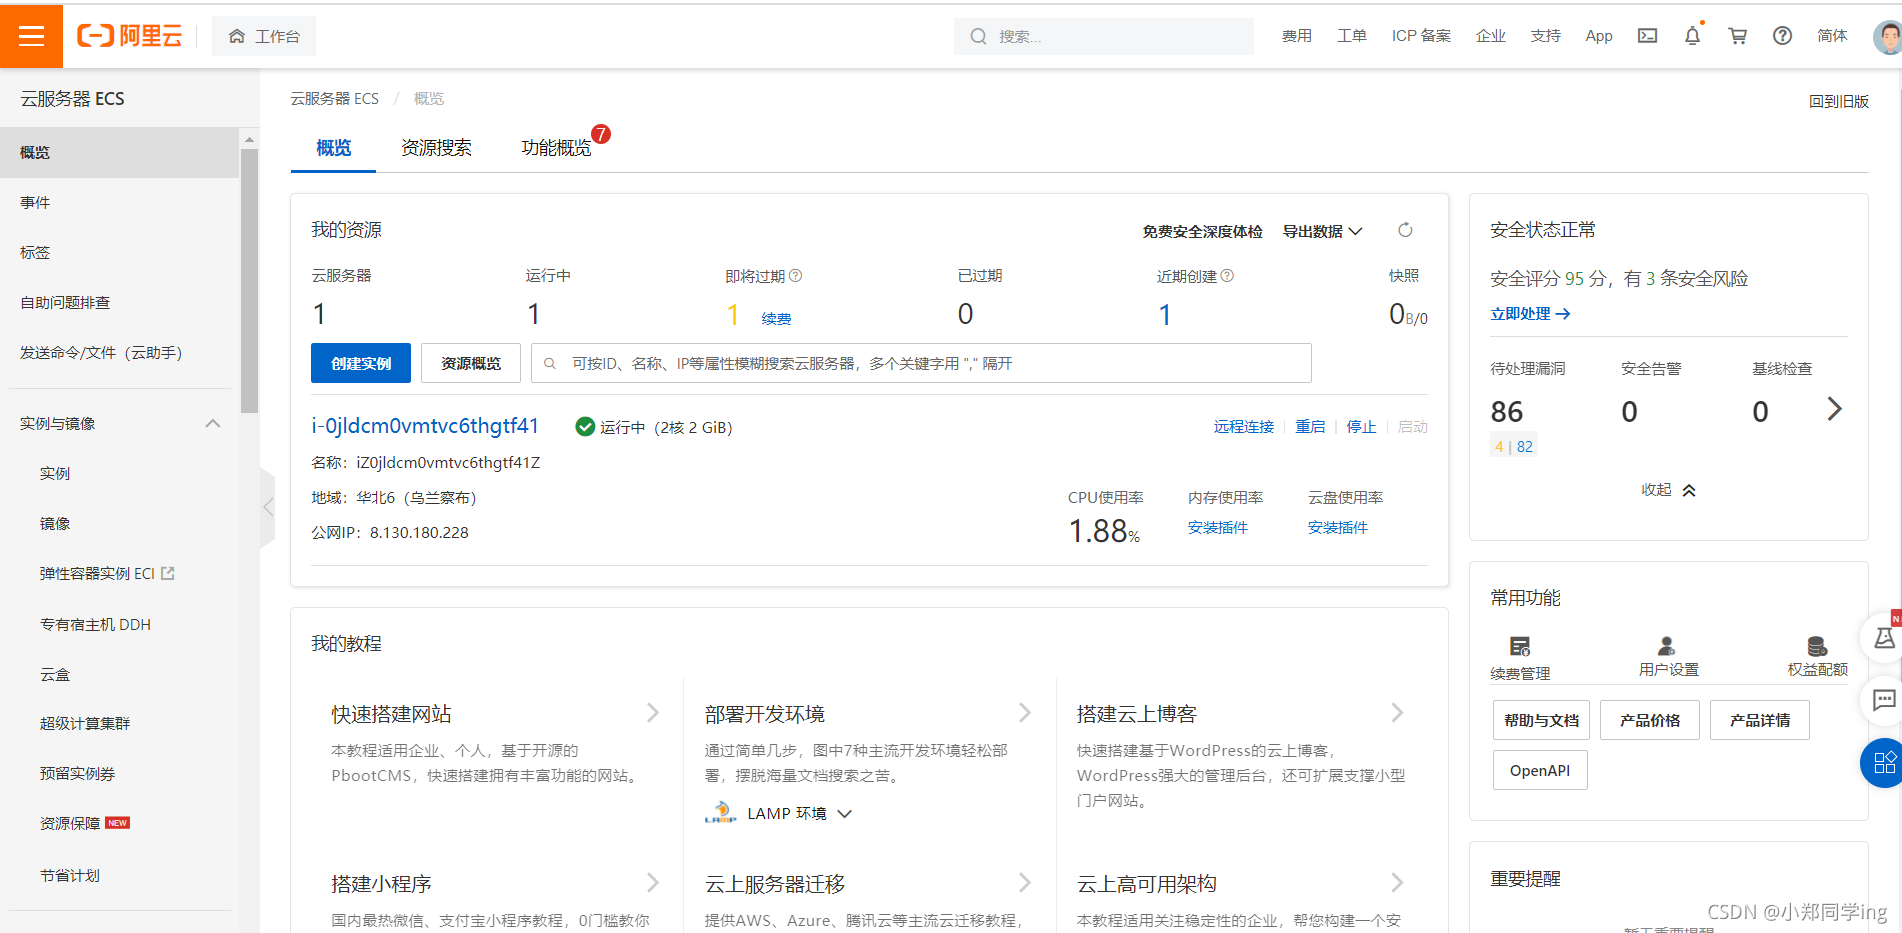Open the OpenAPI button
Screen dimensions: 1902x933
[x=1540, y=770]
